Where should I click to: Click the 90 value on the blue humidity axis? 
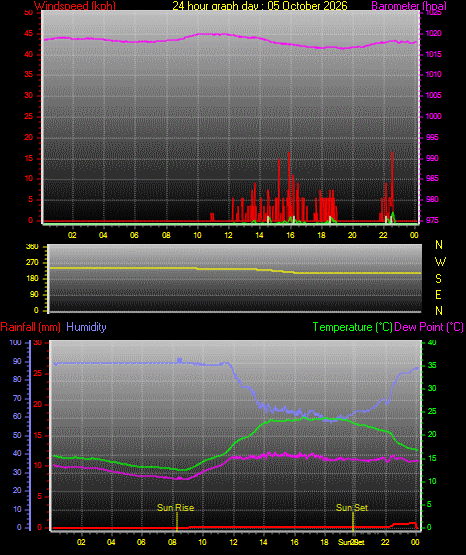click(17, 361)
